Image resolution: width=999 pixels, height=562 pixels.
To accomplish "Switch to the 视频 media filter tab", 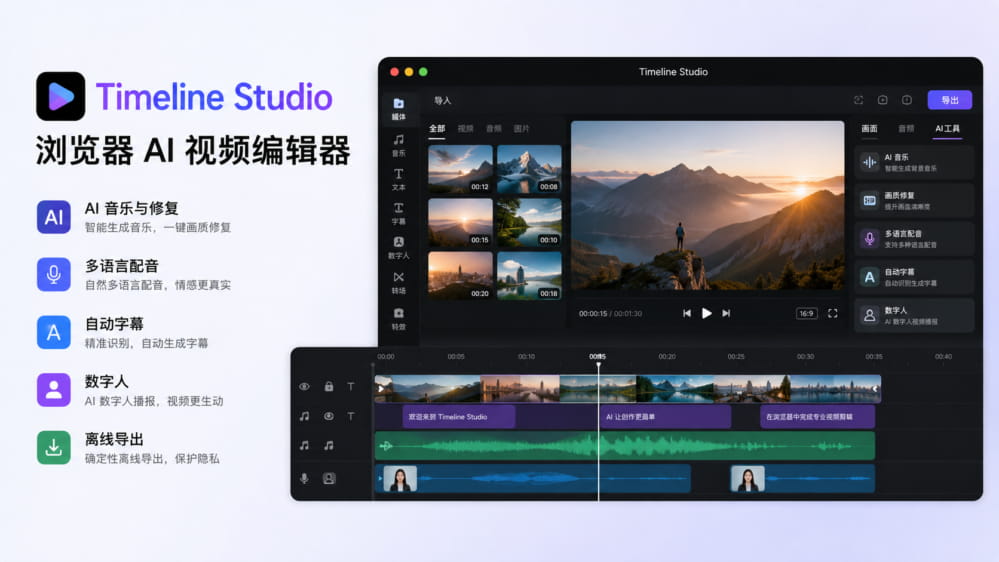I will coord(466,129).
